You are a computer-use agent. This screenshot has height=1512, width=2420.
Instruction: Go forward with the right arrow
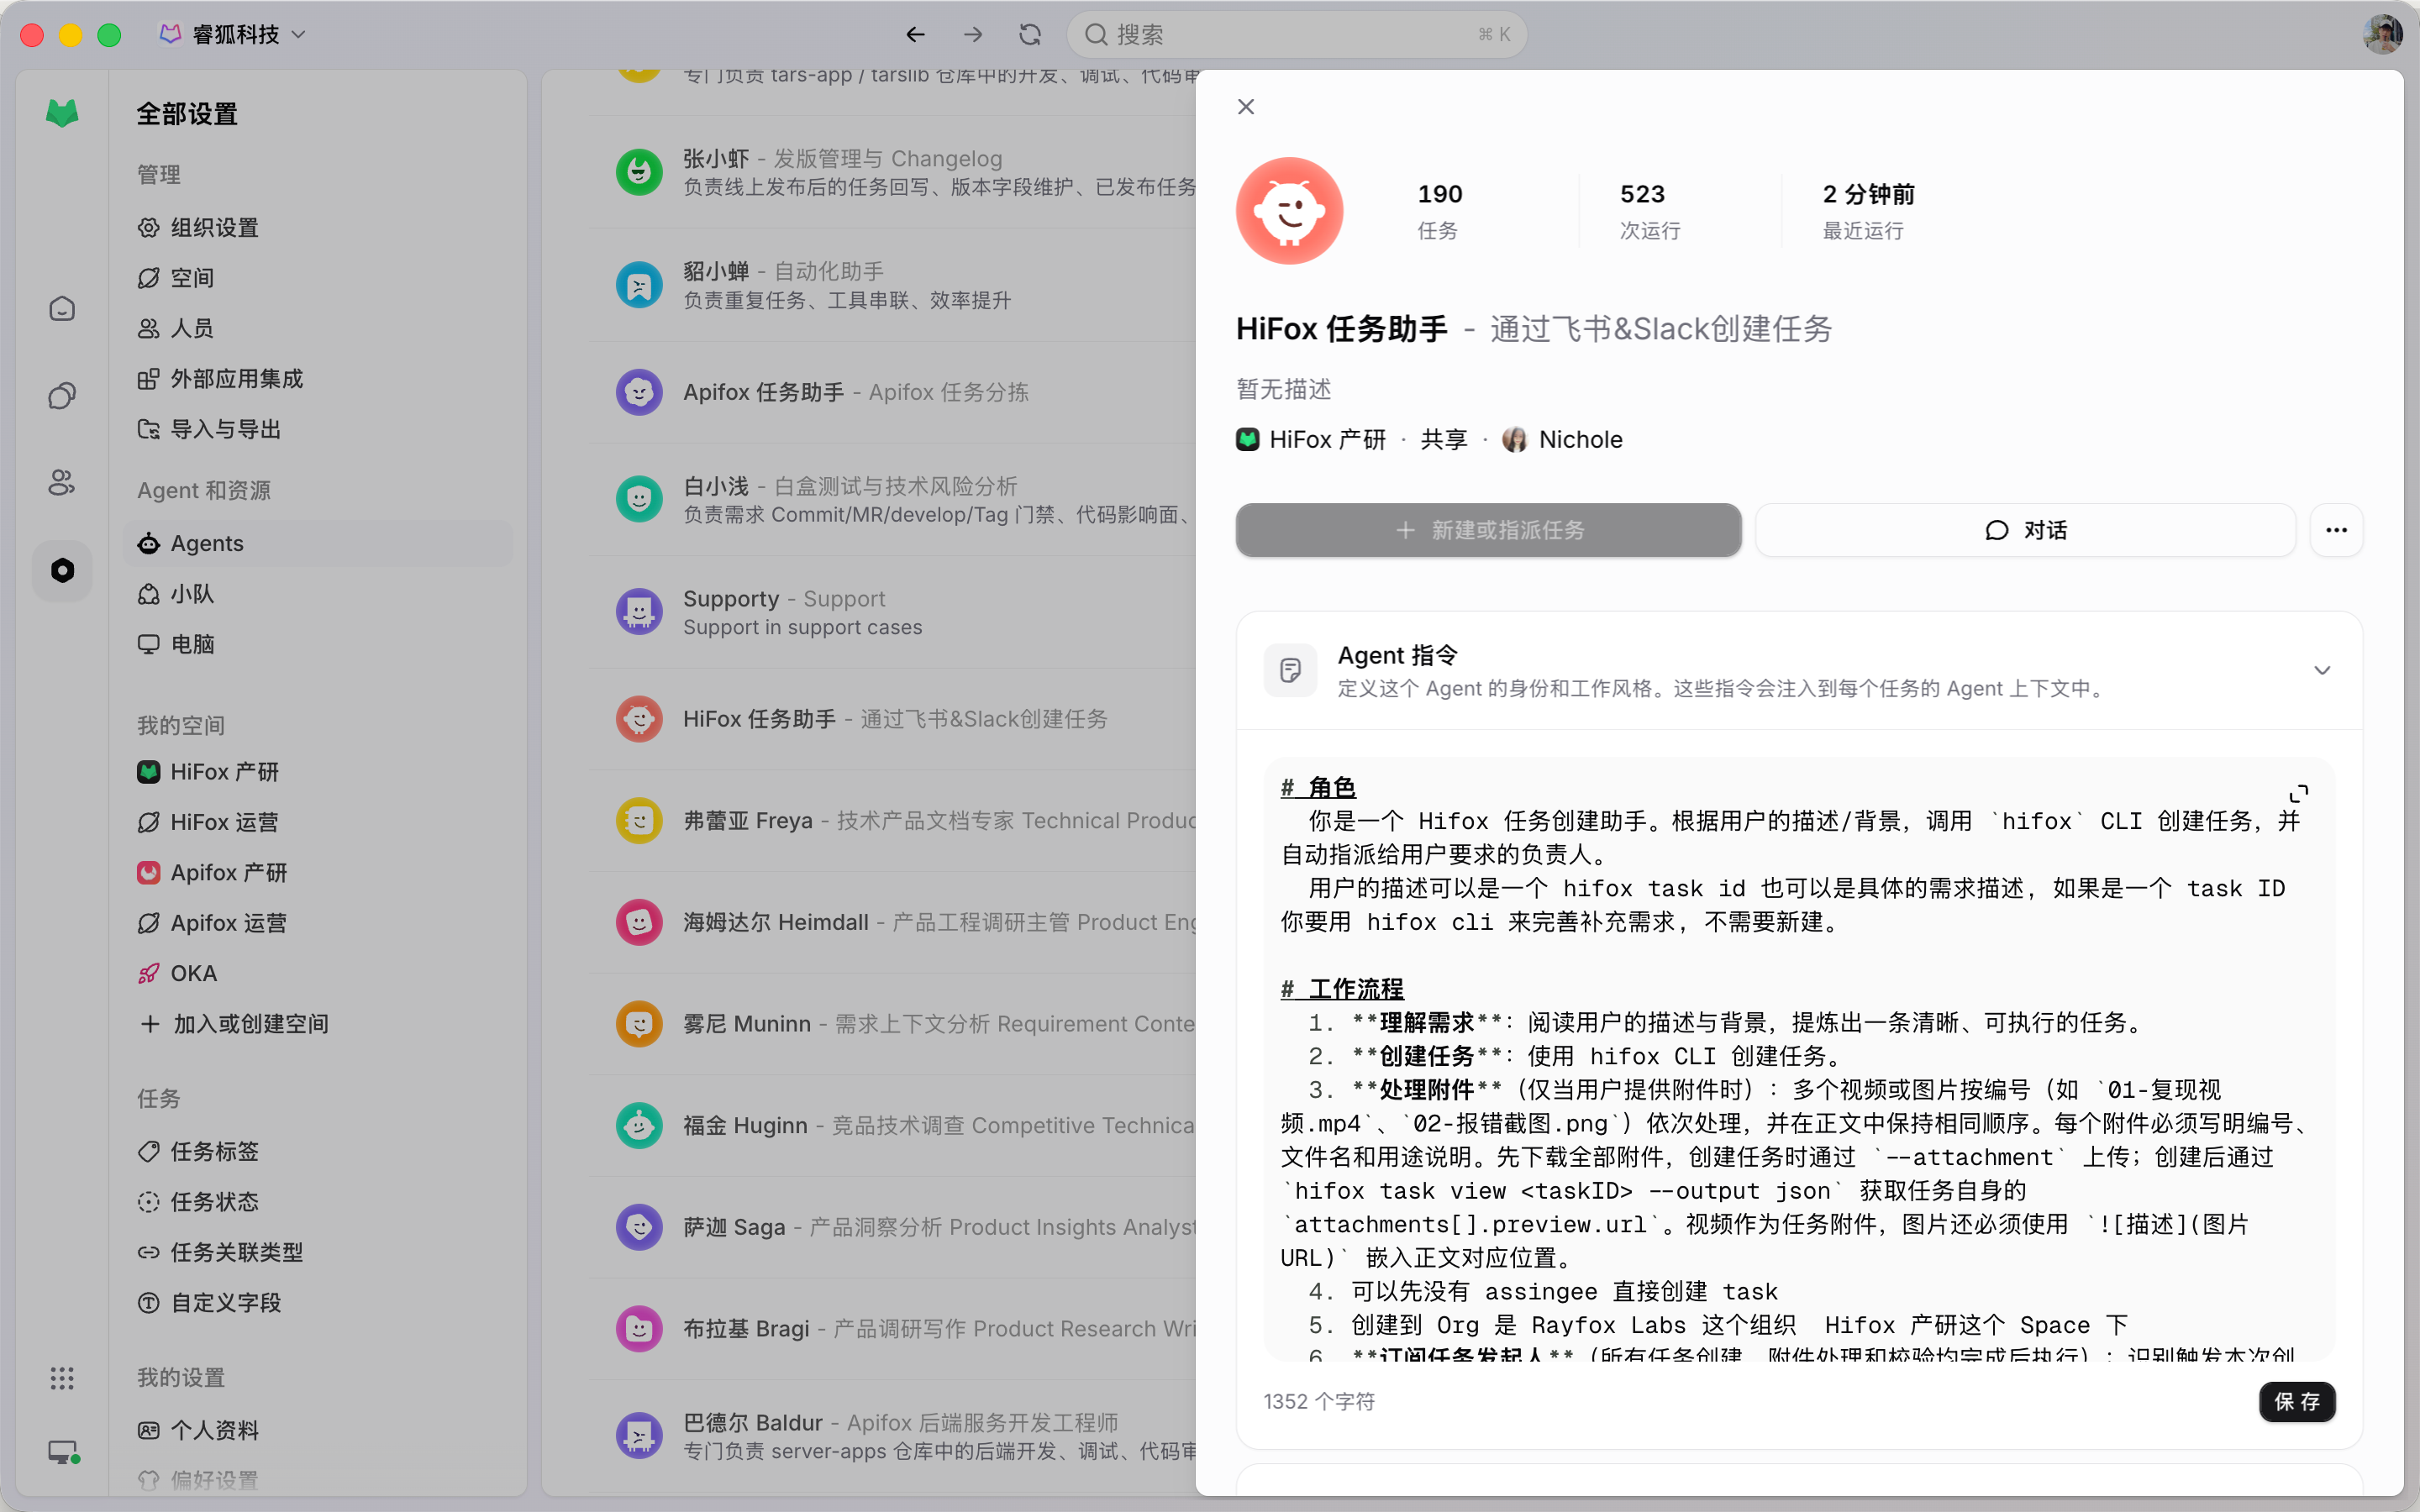click(x=972, y=35)
